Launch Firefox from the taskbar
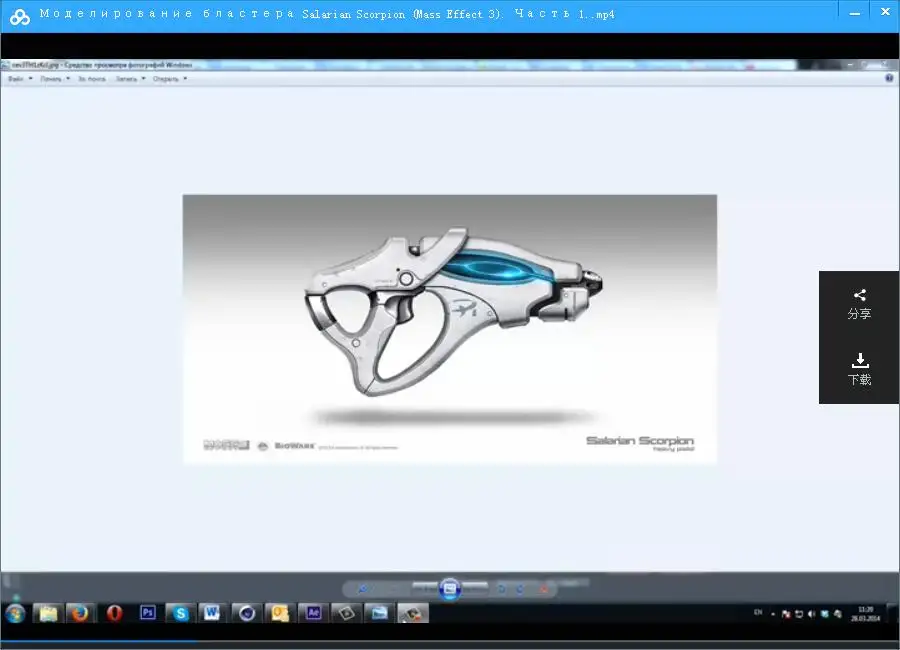Image resolution: width=900 pixels, height=650 pixels. 80,614
